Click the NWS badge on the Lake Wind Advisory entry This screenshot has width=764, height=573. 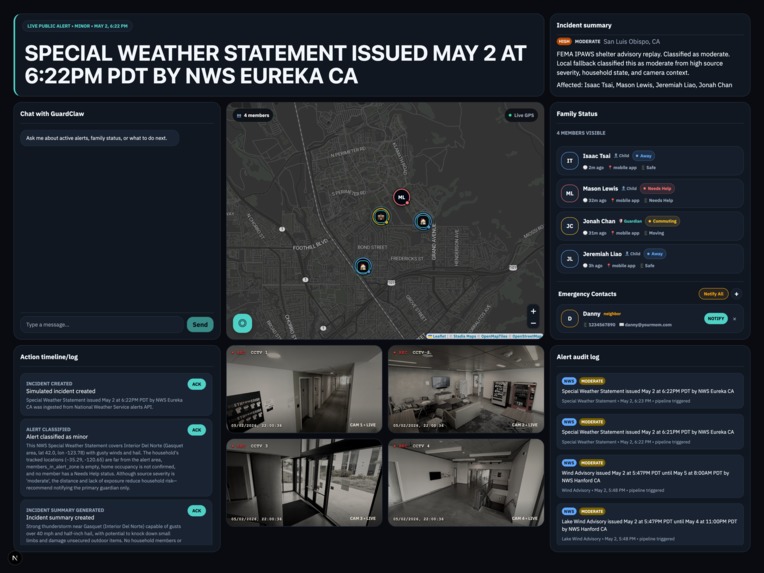569,511
